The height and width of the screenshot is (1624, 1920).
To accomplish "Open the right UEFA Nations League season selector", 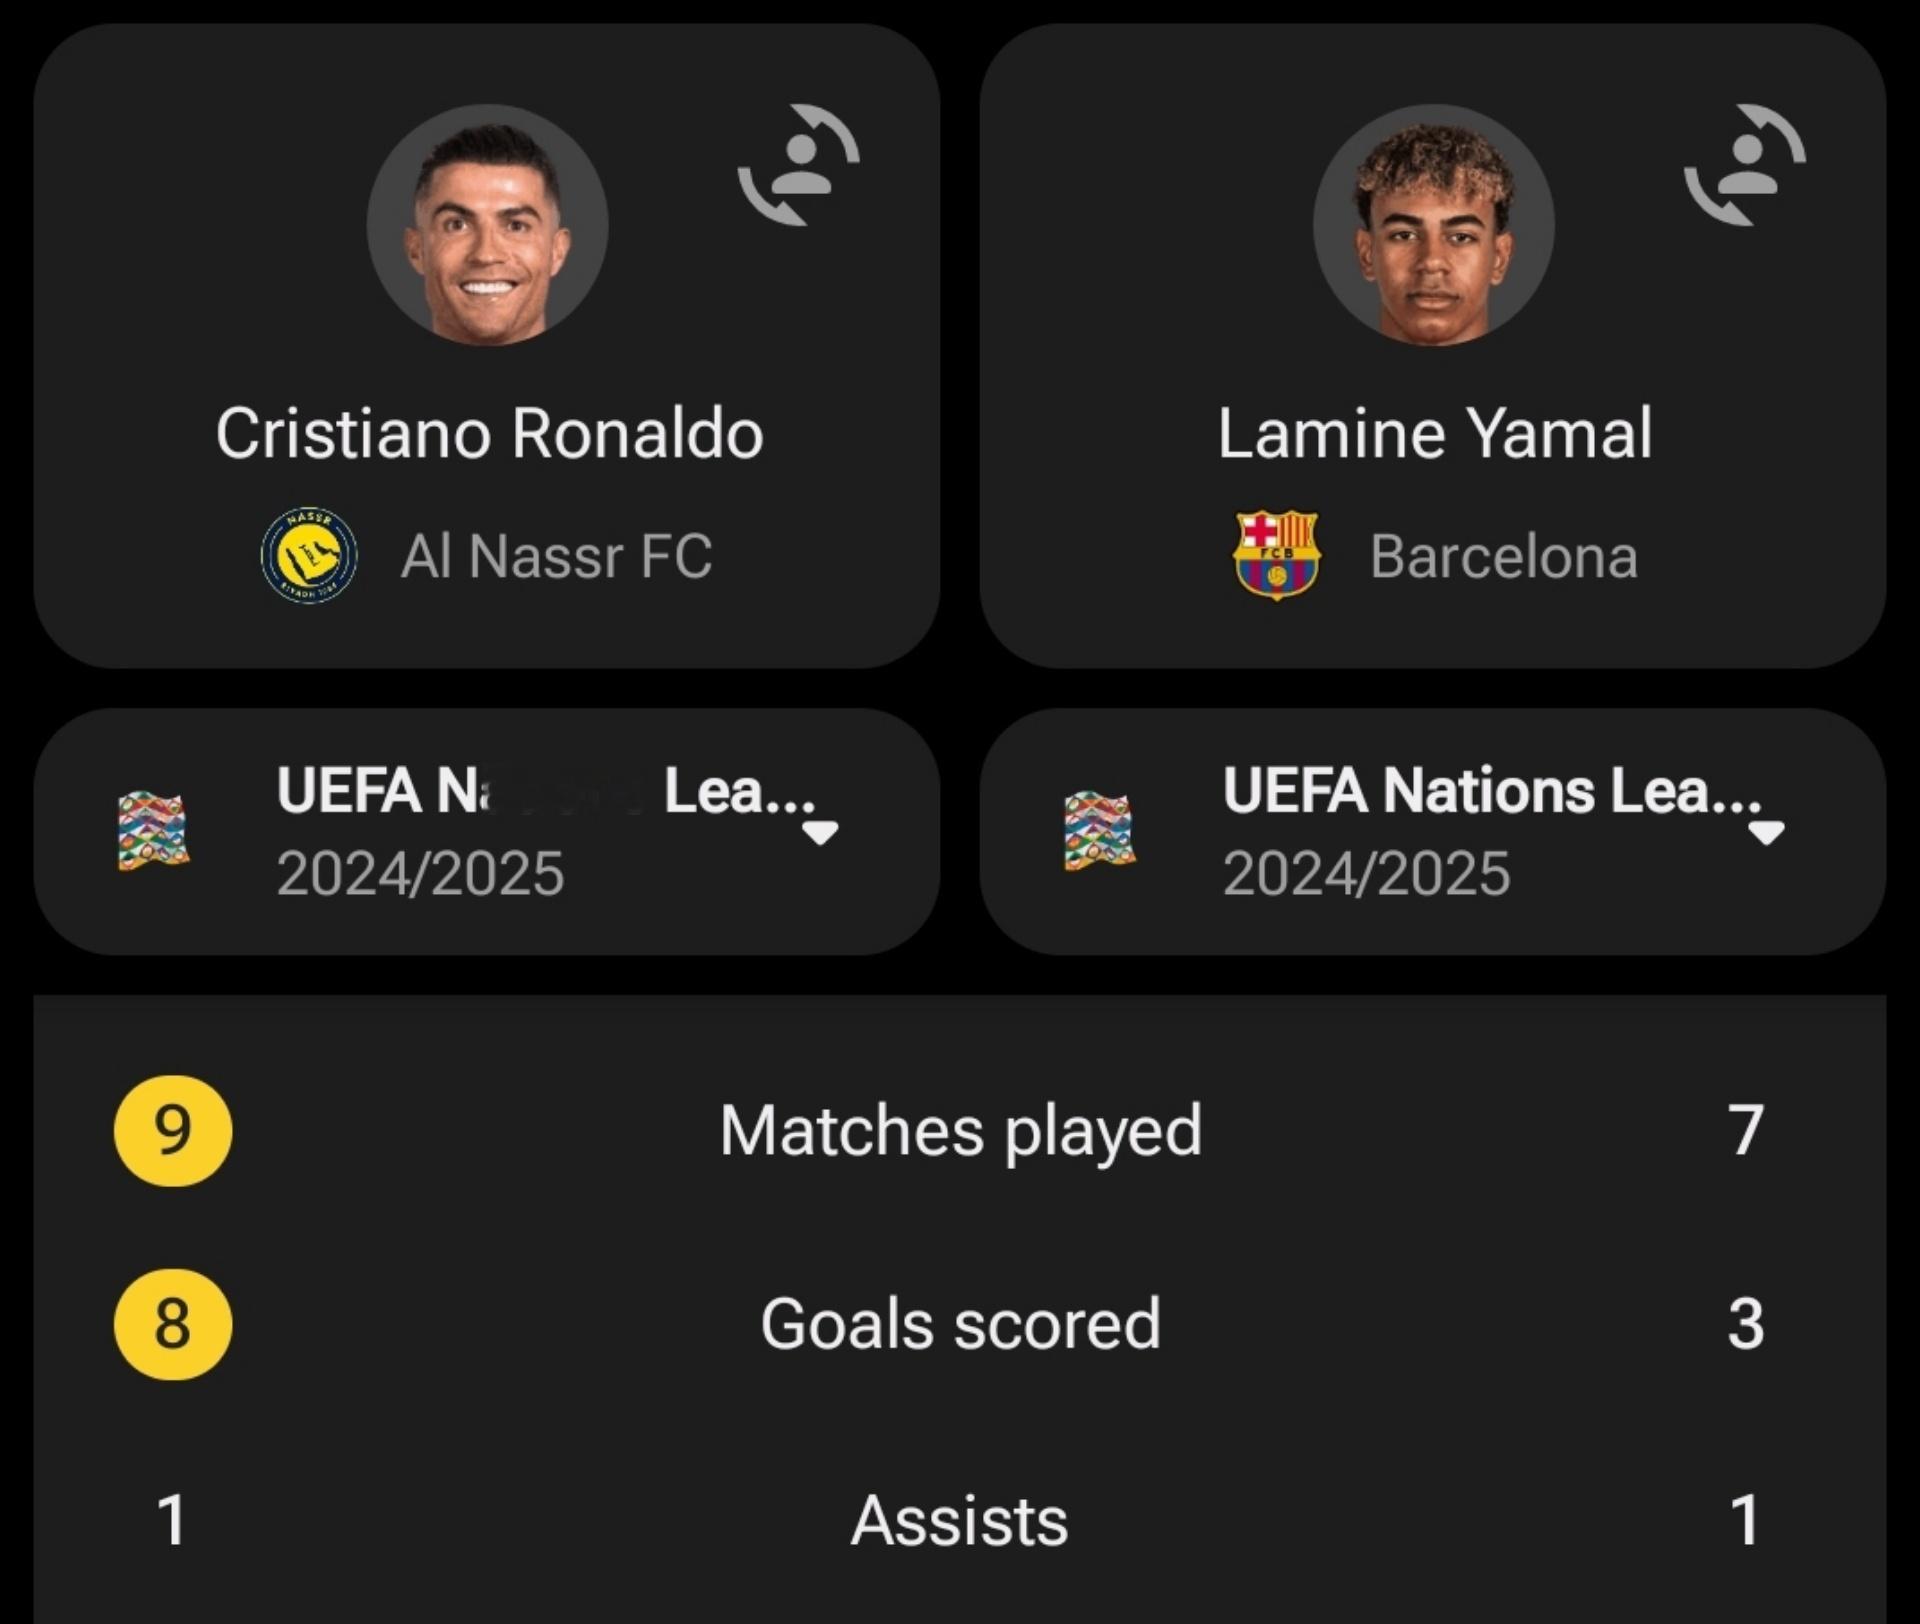I will pos(1433,832).
